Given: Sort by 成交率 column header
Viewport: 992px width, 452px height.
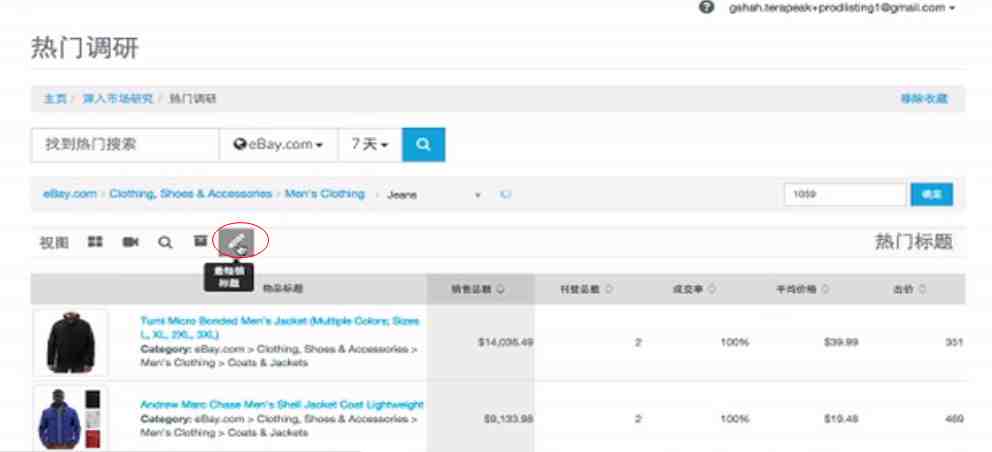Looking at the screenshot, I should (695, 289).
